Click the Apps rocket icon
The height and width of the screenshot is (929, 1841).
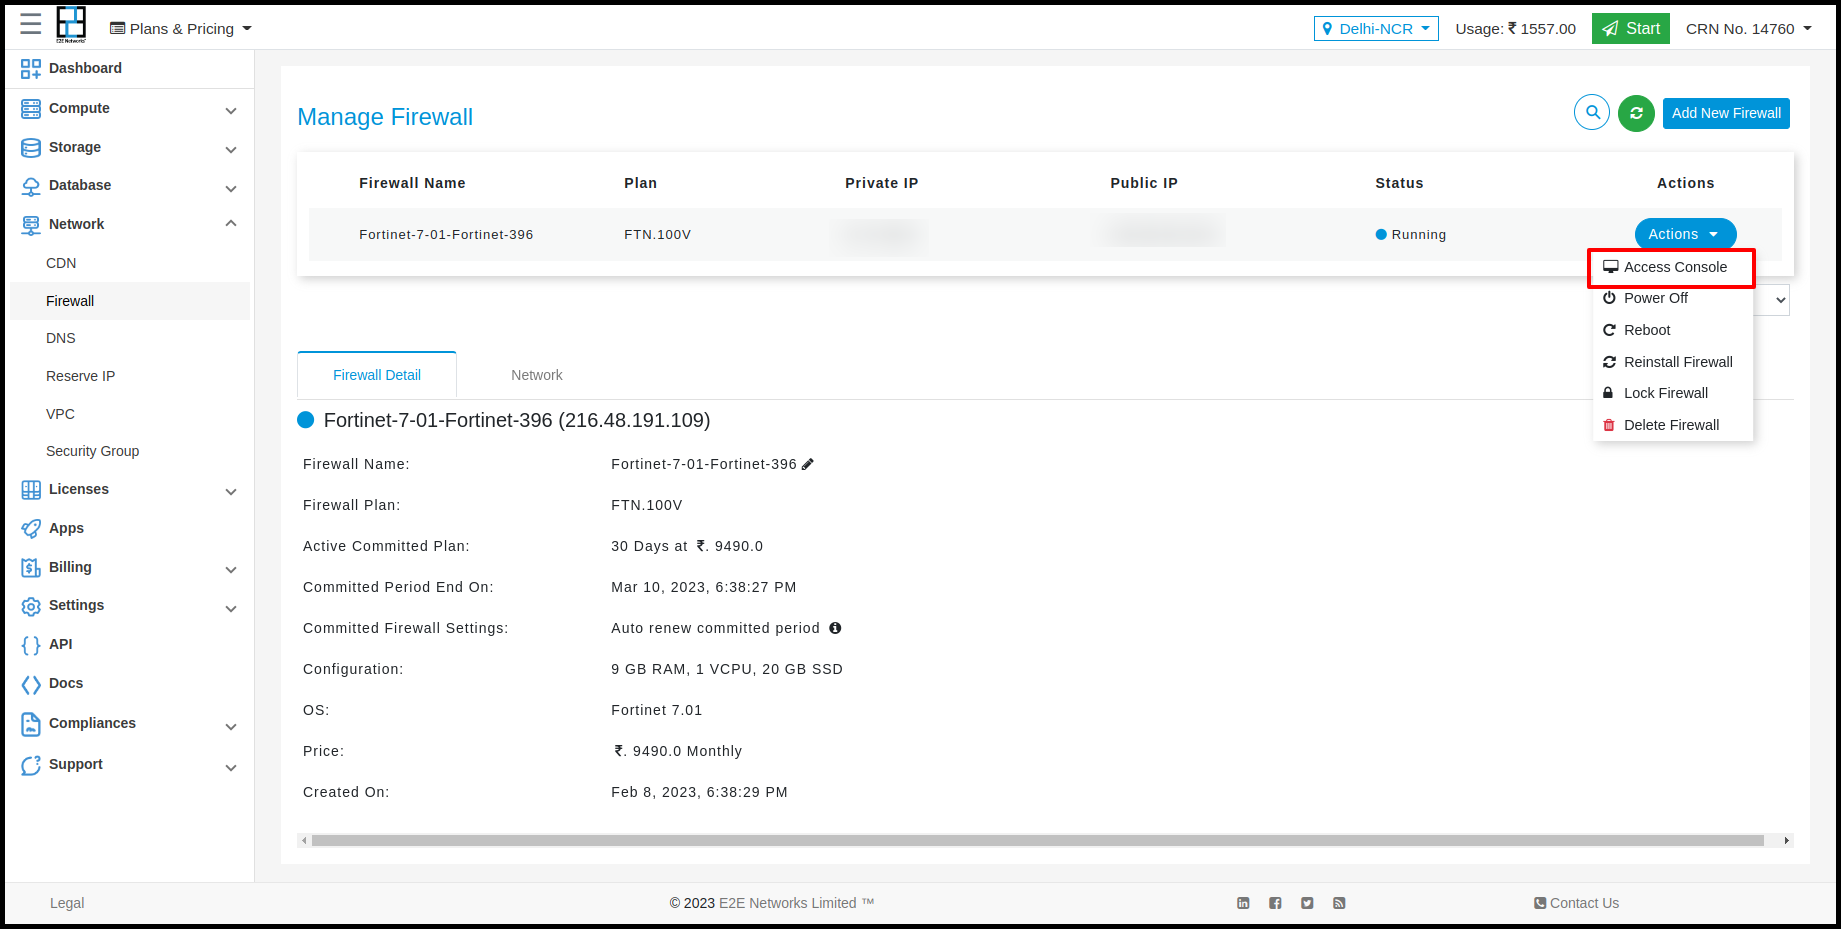(31, 528)
